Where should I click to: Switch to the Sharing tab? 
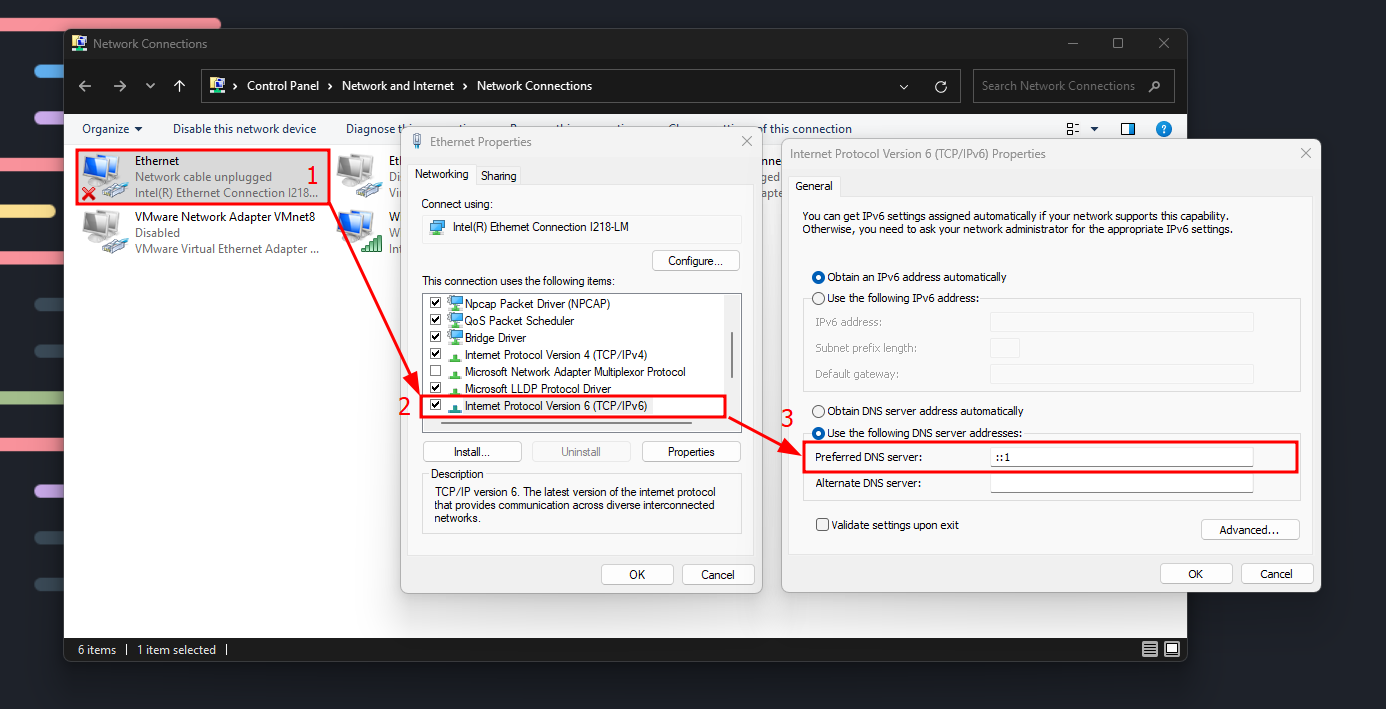(x=498, y=176)
